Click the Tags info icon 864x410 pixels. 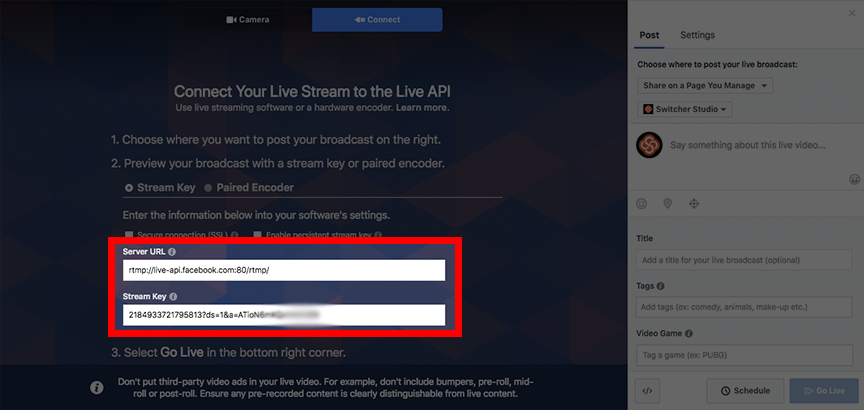coord(661,286)
